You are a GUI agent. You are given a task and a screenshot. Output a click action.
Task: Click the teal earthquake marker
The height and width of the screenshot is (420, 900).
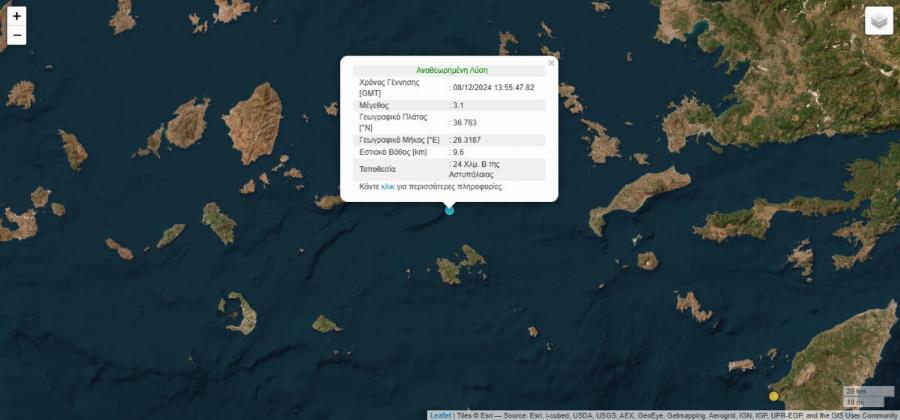[x=449, y=210]
